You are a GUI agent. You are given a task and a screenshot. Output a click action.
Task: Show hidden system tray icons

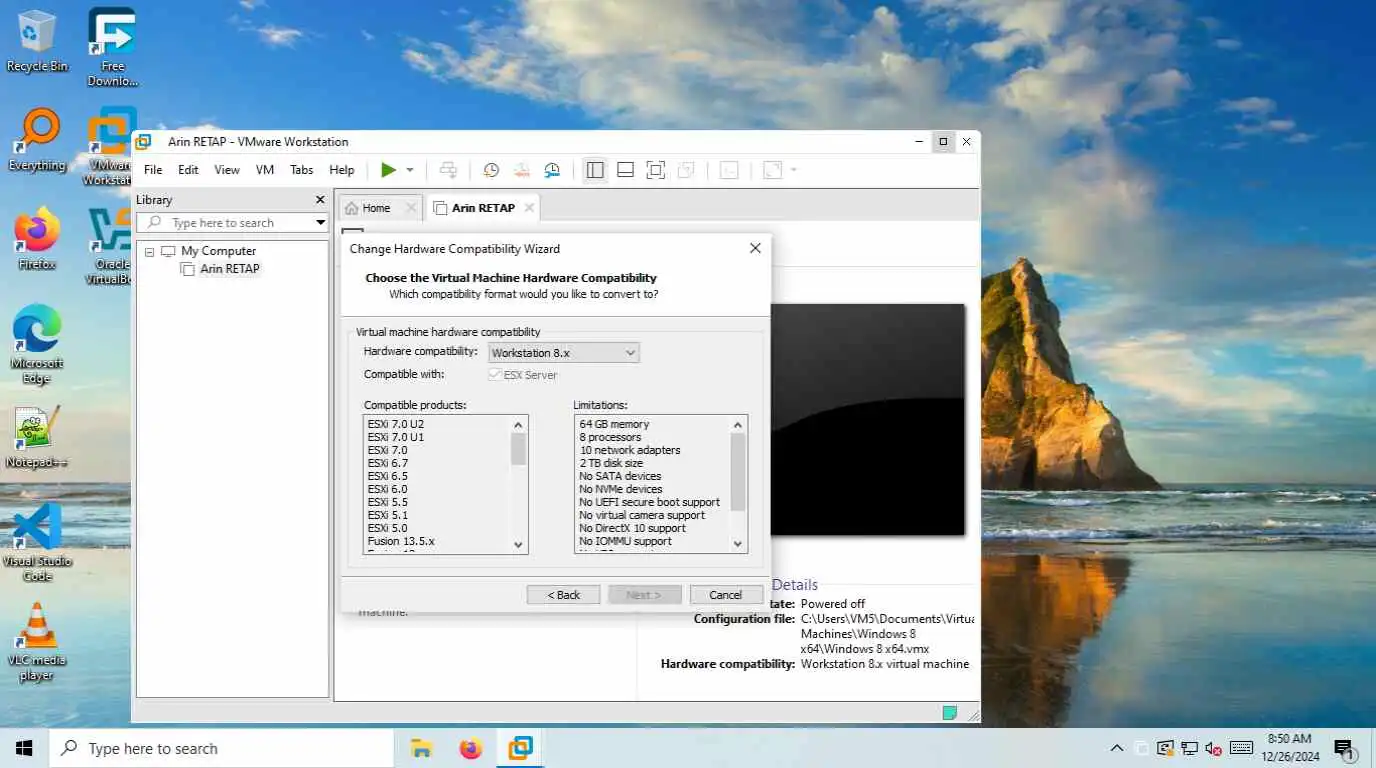click(x=1117, y=748)
